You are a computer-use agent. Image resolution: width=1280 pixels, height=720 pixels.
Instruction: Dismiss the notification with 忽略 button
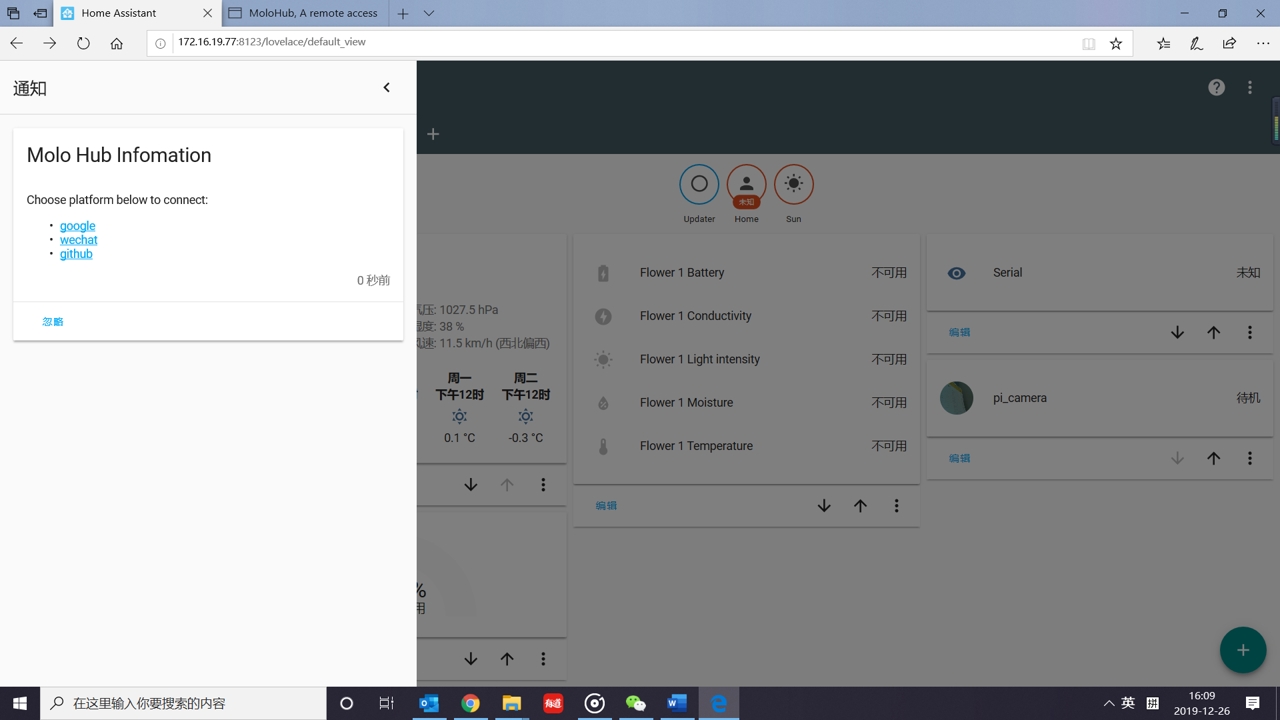52,321
